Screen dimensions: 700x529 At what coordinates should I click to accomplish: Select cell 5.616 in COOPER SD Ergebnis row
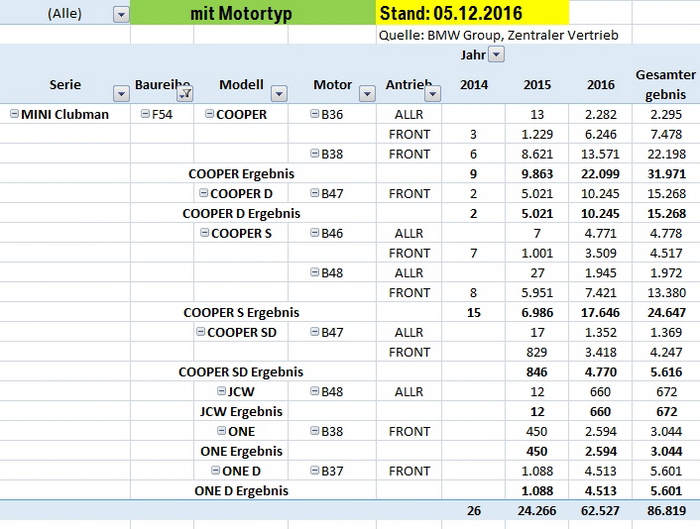click(666, 372)
